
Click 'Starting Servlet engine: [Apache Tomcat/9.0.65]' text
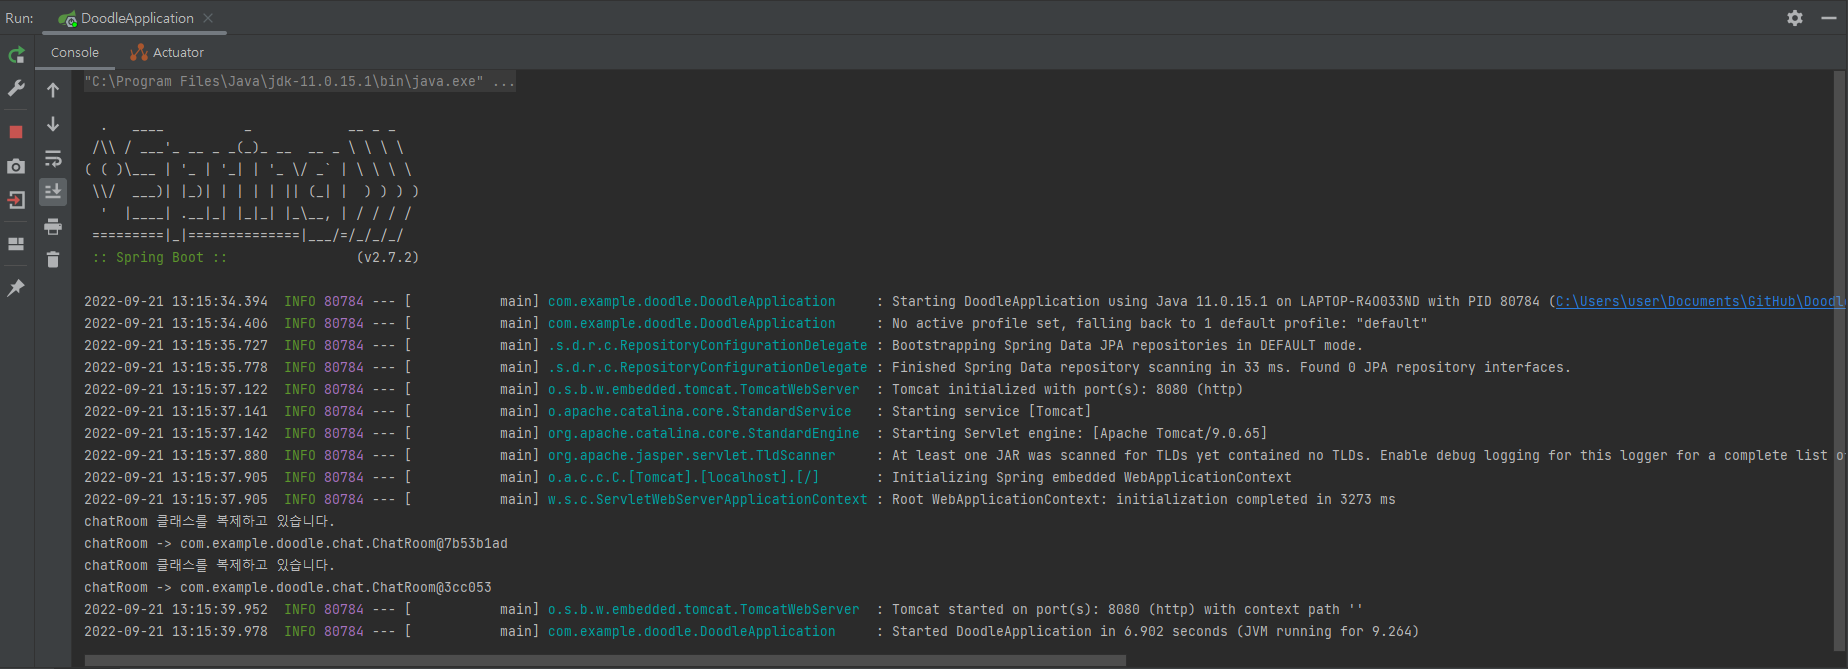[x=1080, y=433]
